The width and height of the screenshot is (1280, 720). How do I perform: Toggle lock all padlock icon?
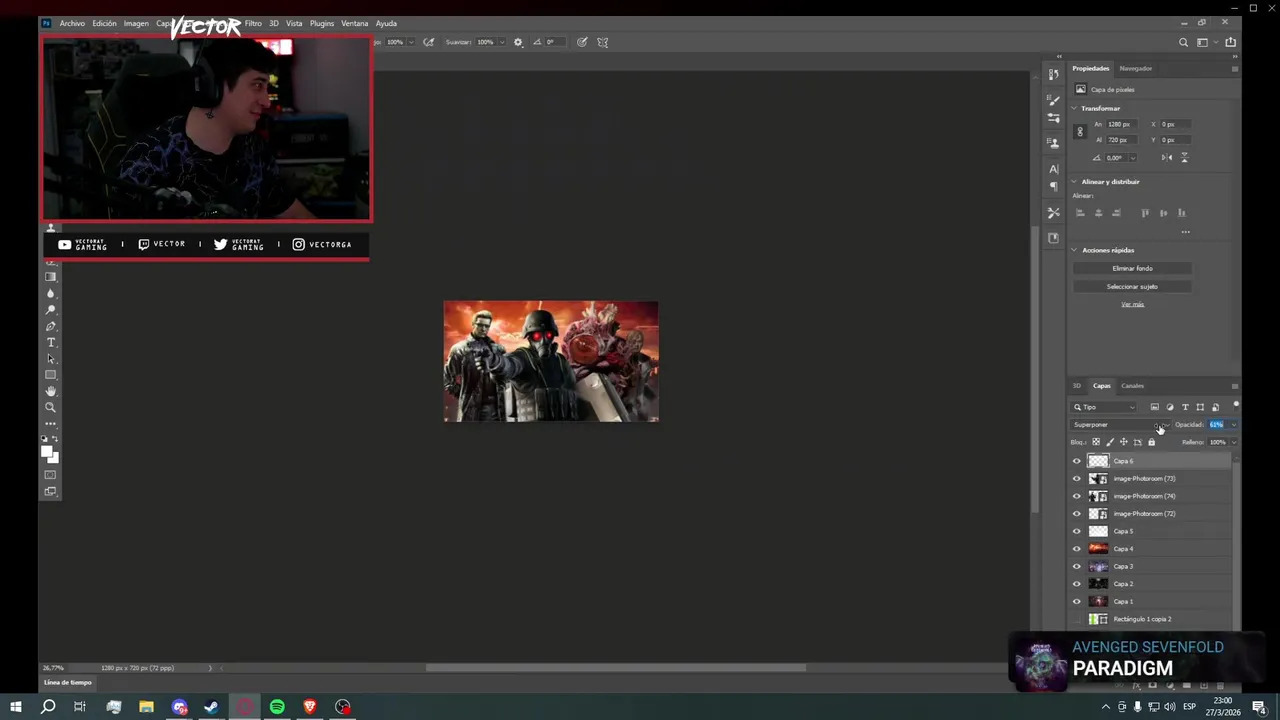(x=1151, y=442)
